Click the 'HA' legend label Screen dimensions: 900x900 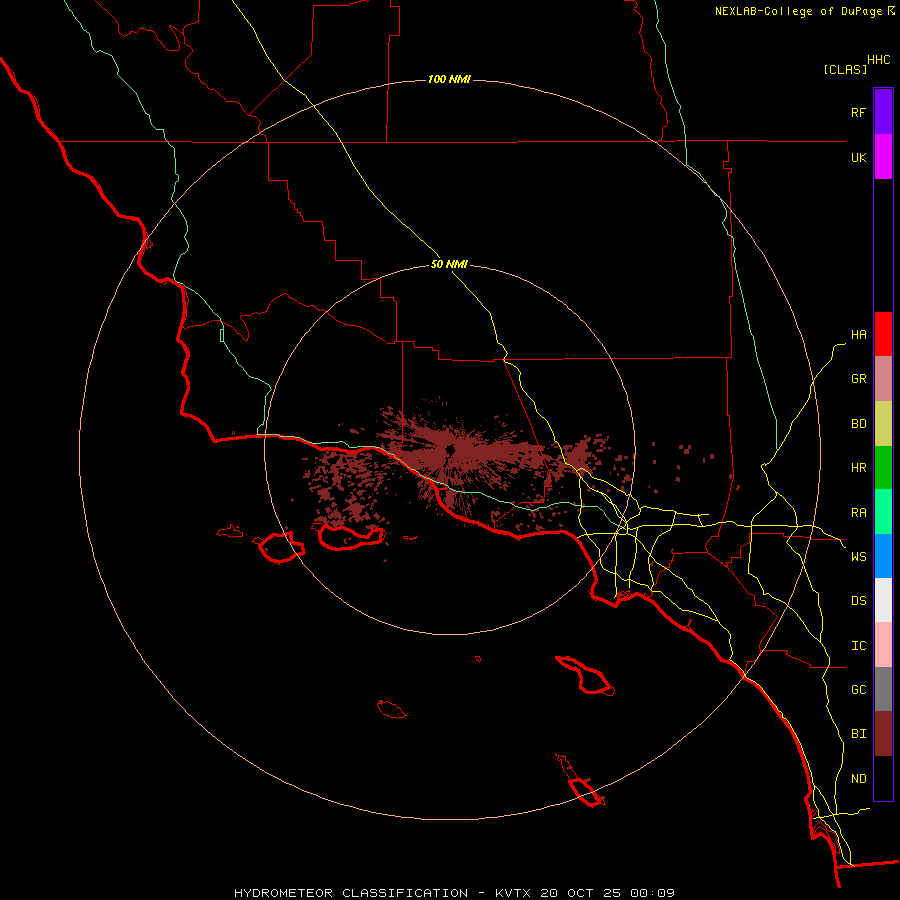(858, 335)
